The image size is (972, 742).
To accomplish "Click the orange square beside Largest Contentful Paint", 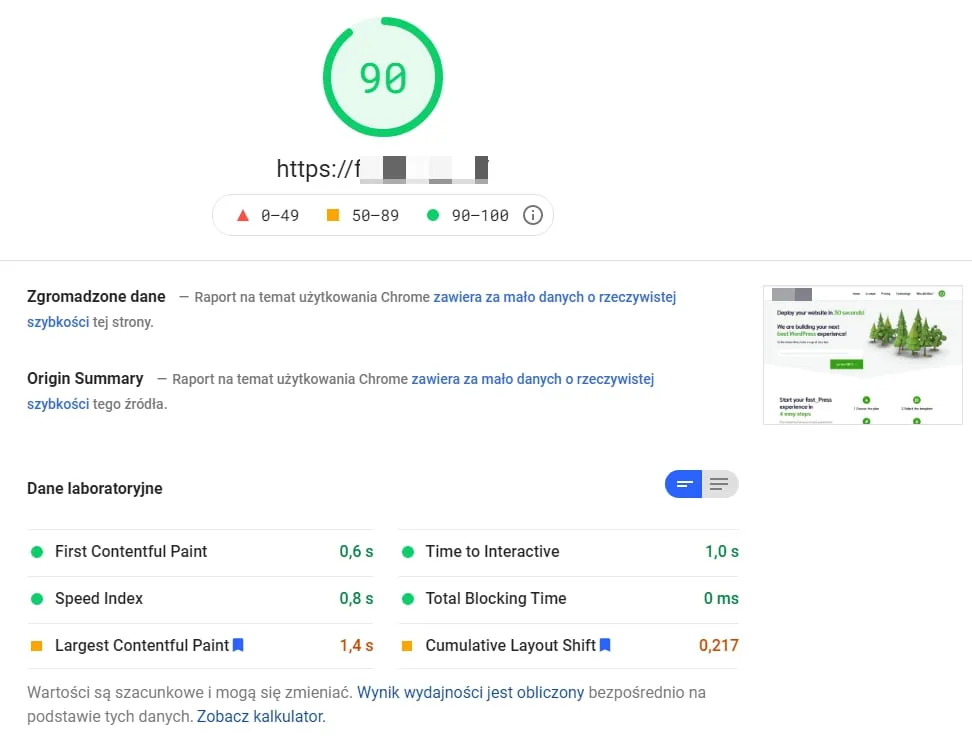I will [37, 645].
